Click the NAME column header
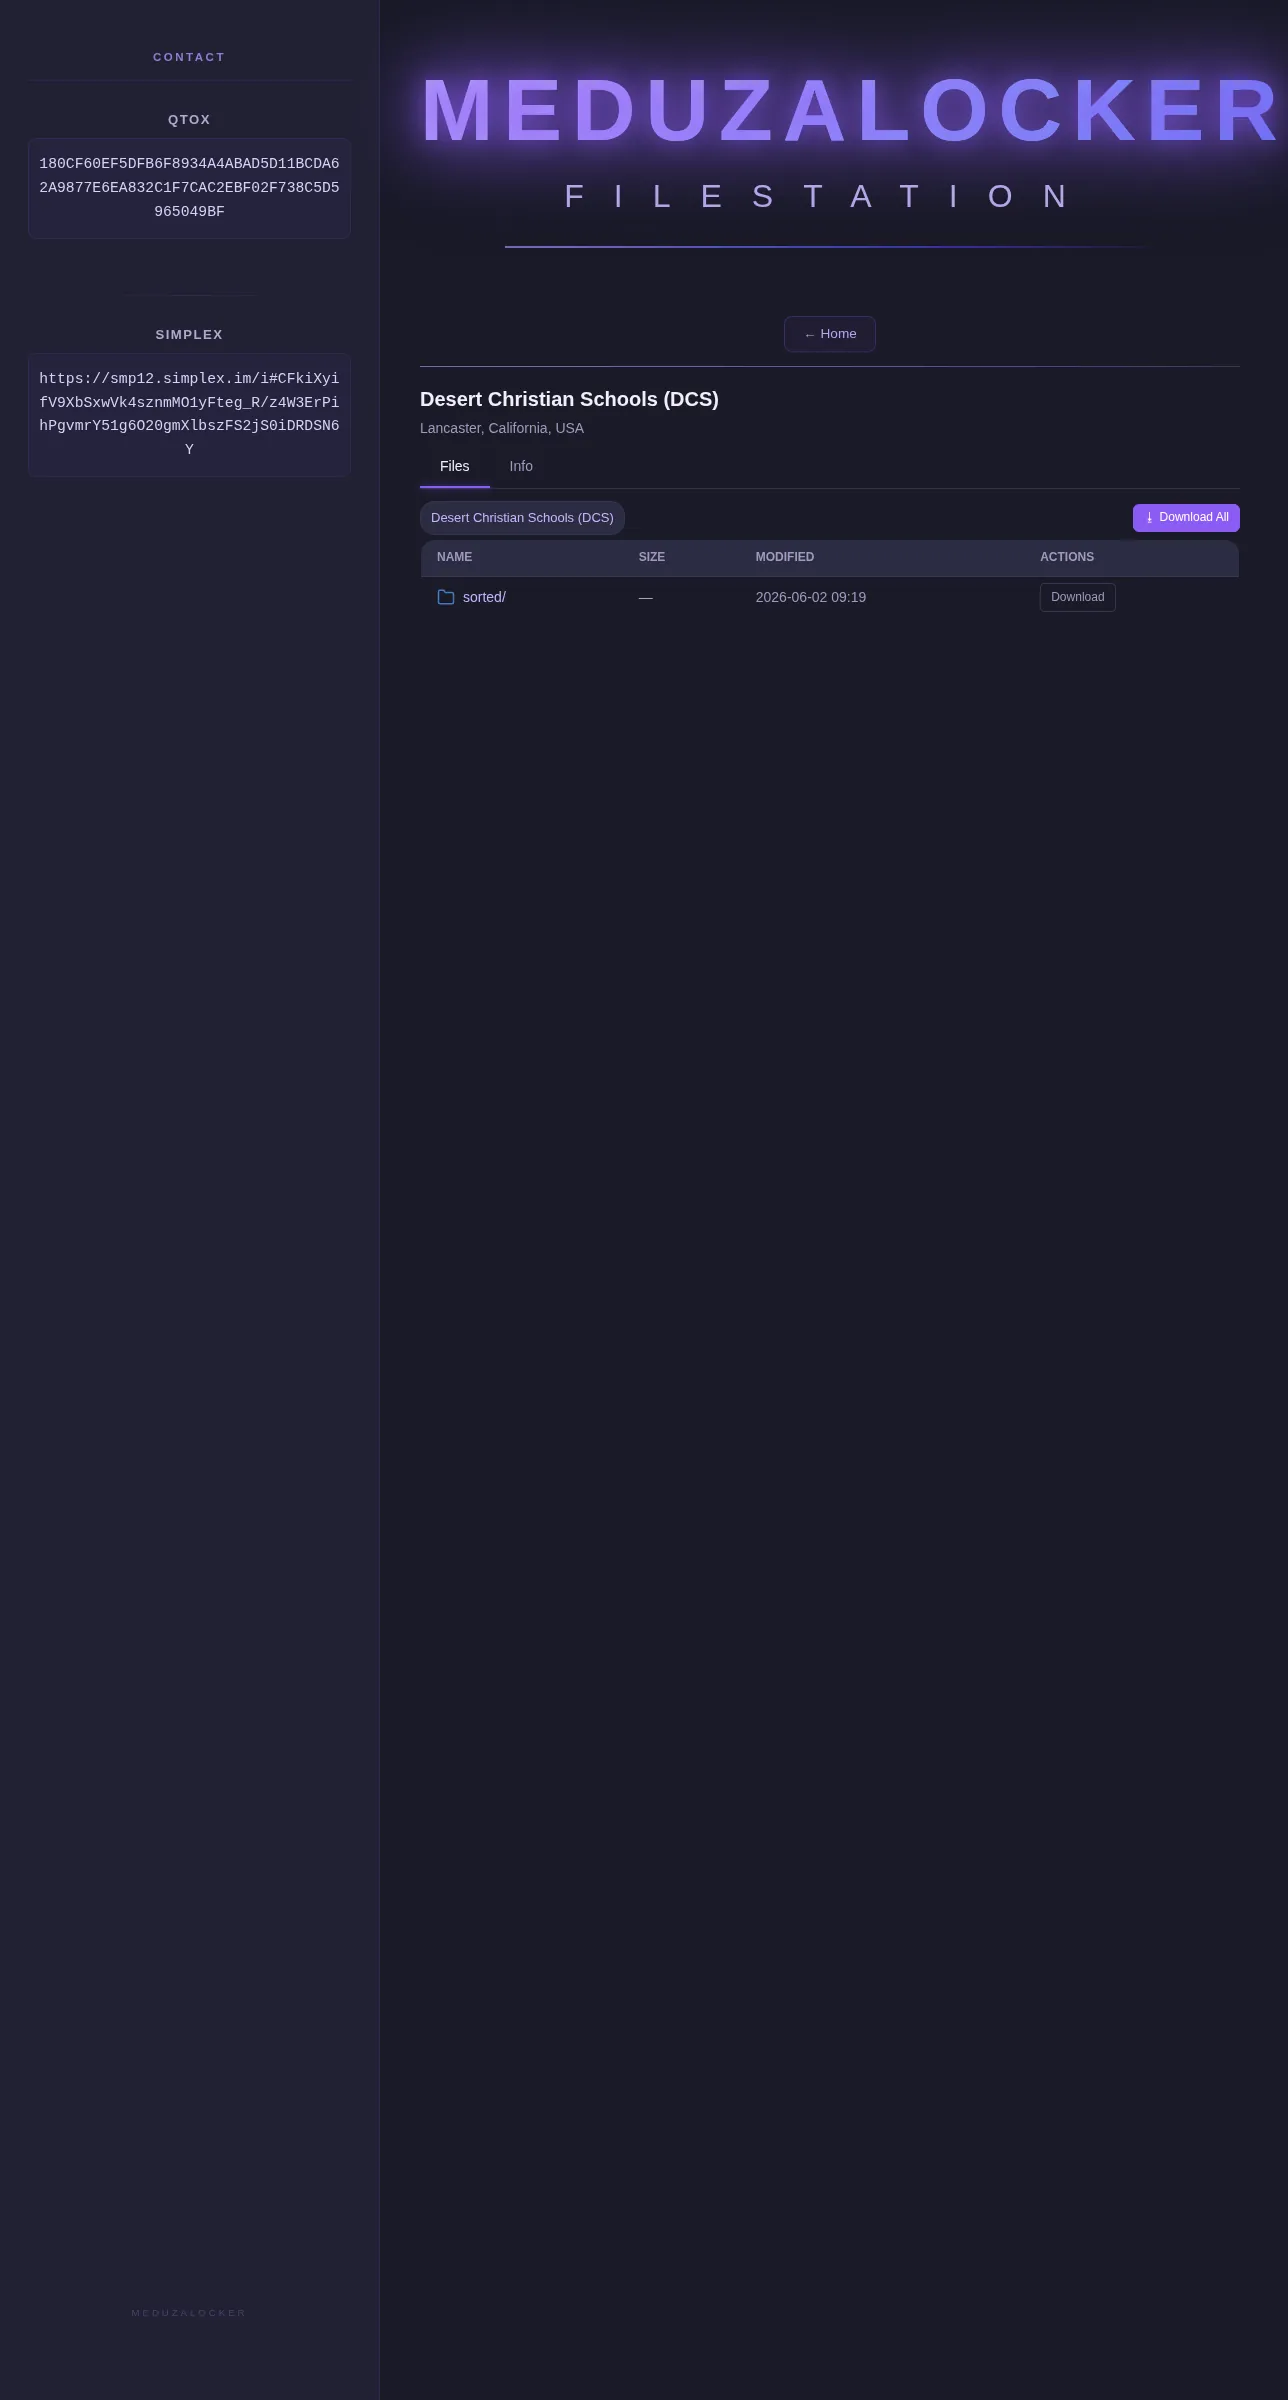The height and width of the screenshot is (2400, 1288). (454, 557)
